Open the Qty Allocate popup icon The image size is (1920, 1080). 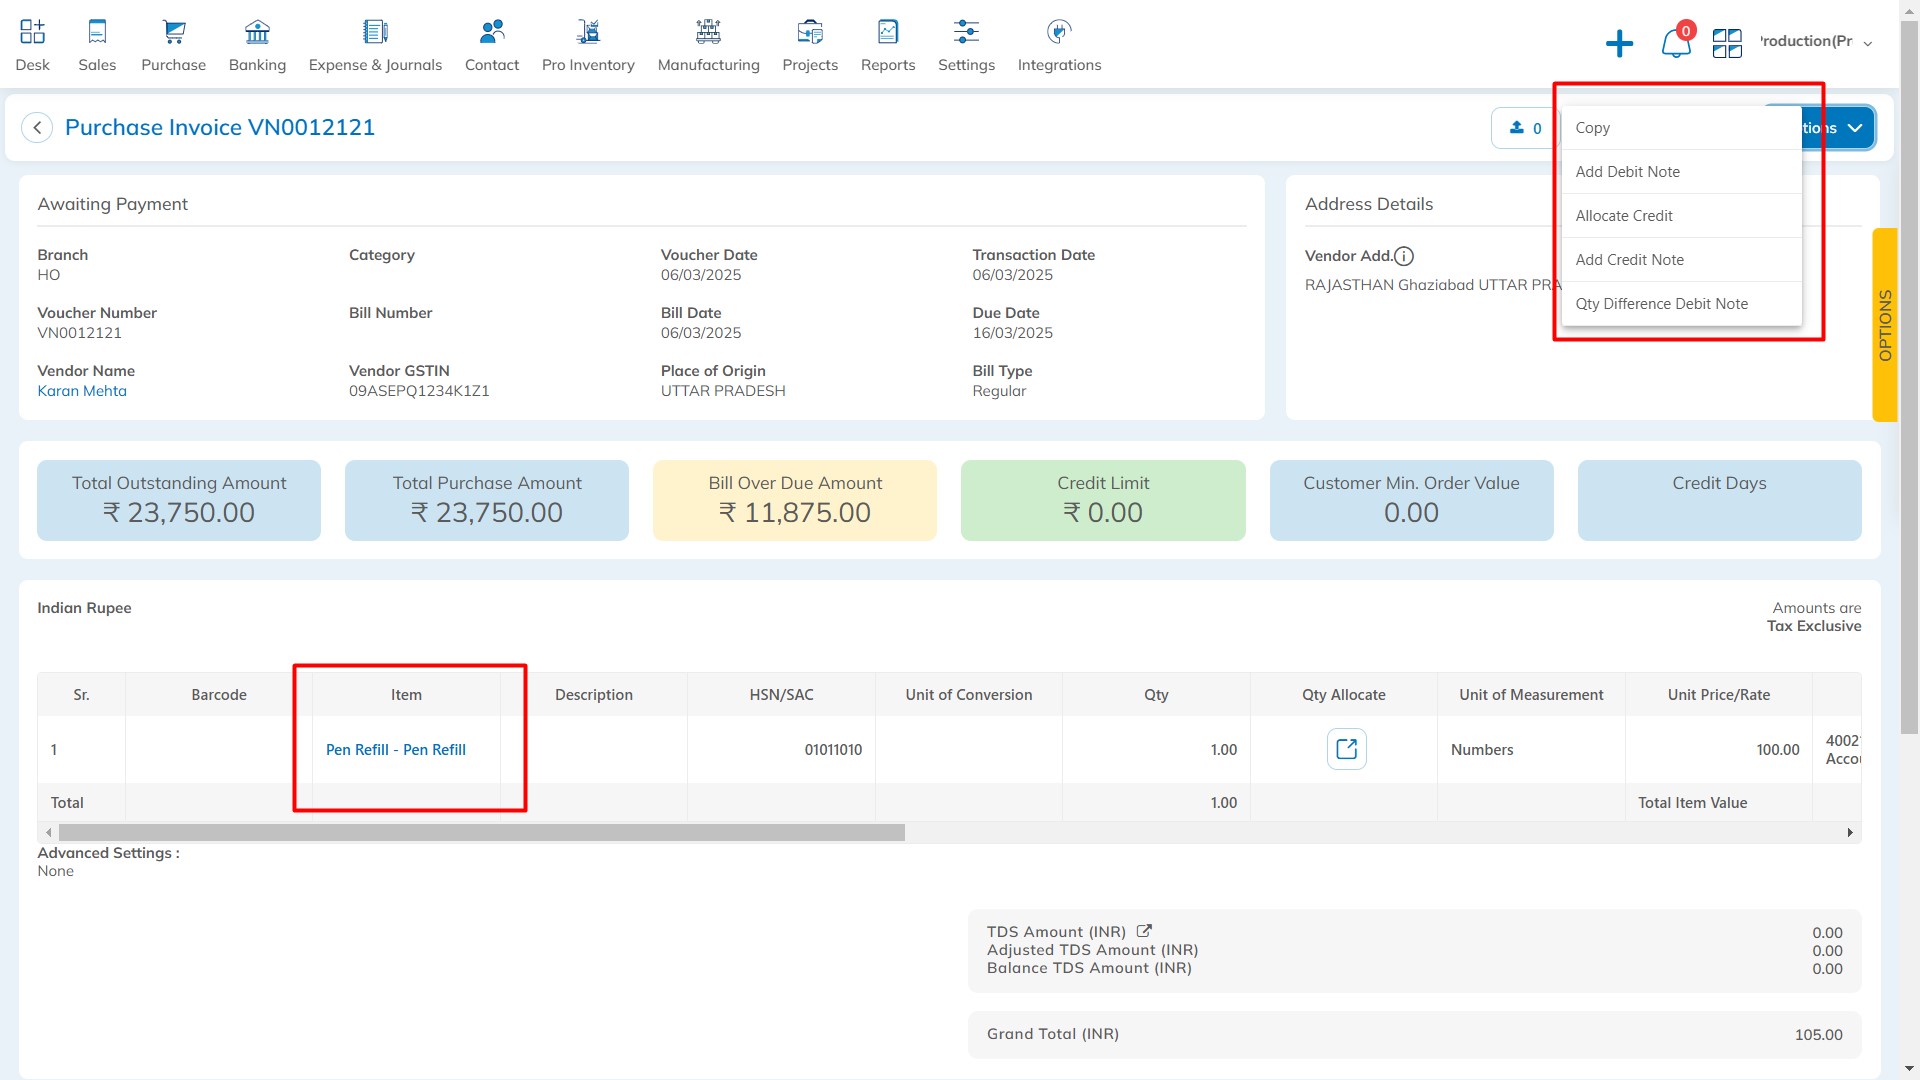coord(1346,749)
